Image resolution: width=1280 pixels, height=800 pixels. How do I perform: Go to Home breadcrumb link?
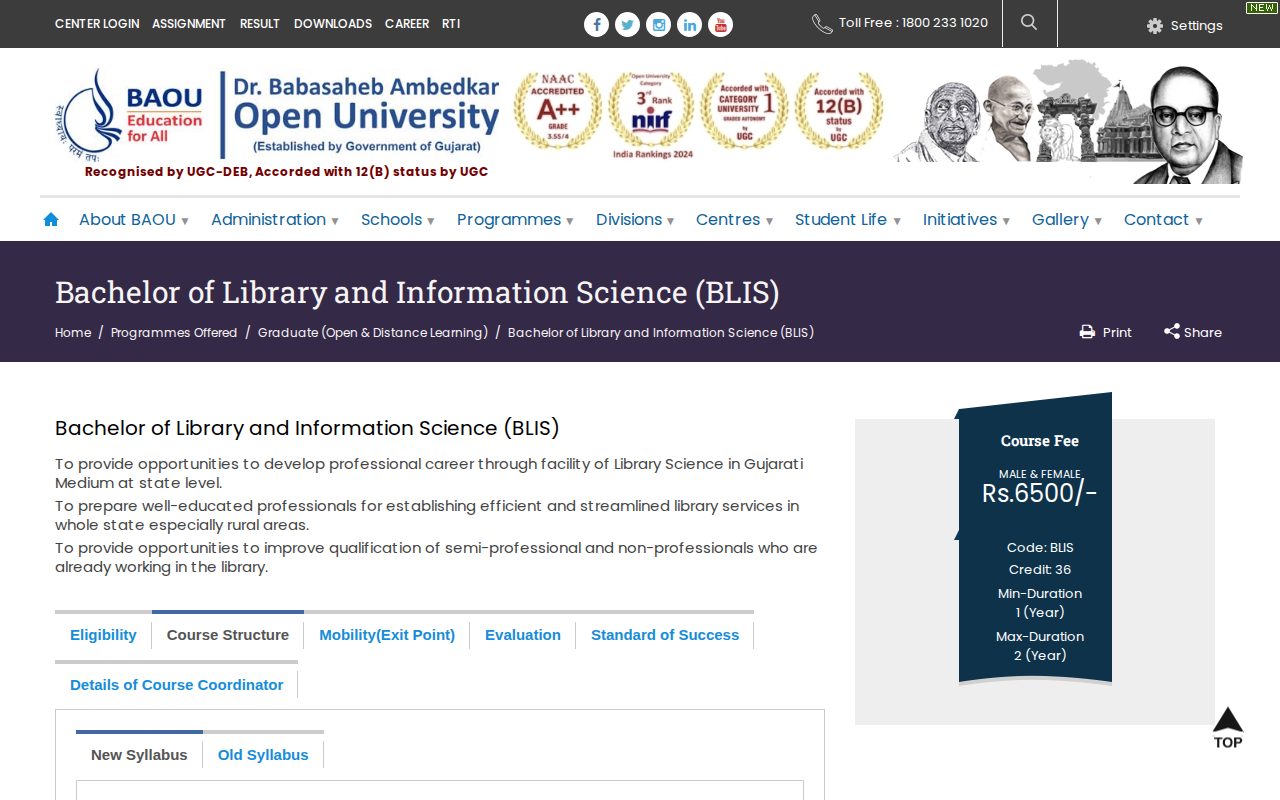[x=73, y=333]
